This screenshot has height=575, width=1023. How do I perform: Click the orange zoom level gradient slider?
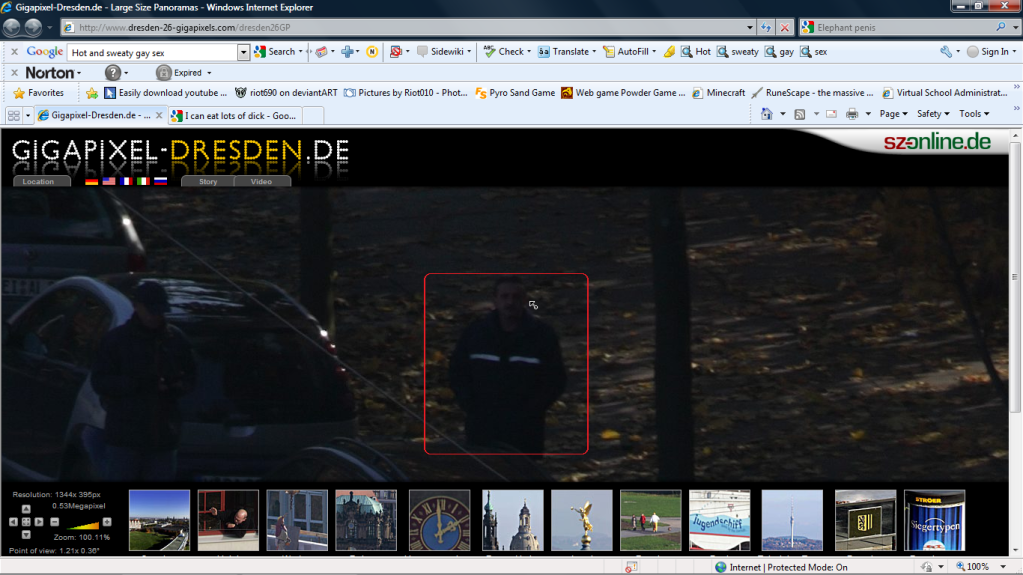click(x=81, y=524)
